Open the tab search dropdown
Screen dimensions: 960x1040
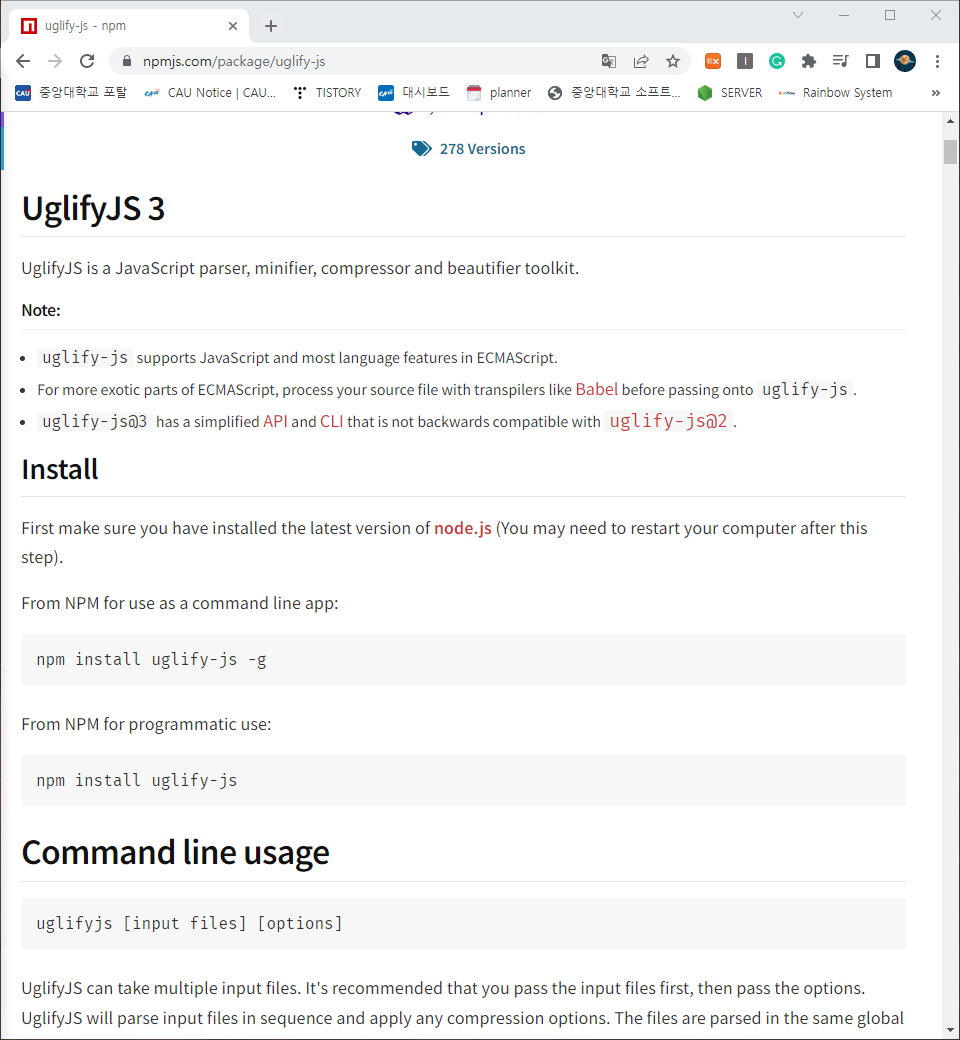798,15
